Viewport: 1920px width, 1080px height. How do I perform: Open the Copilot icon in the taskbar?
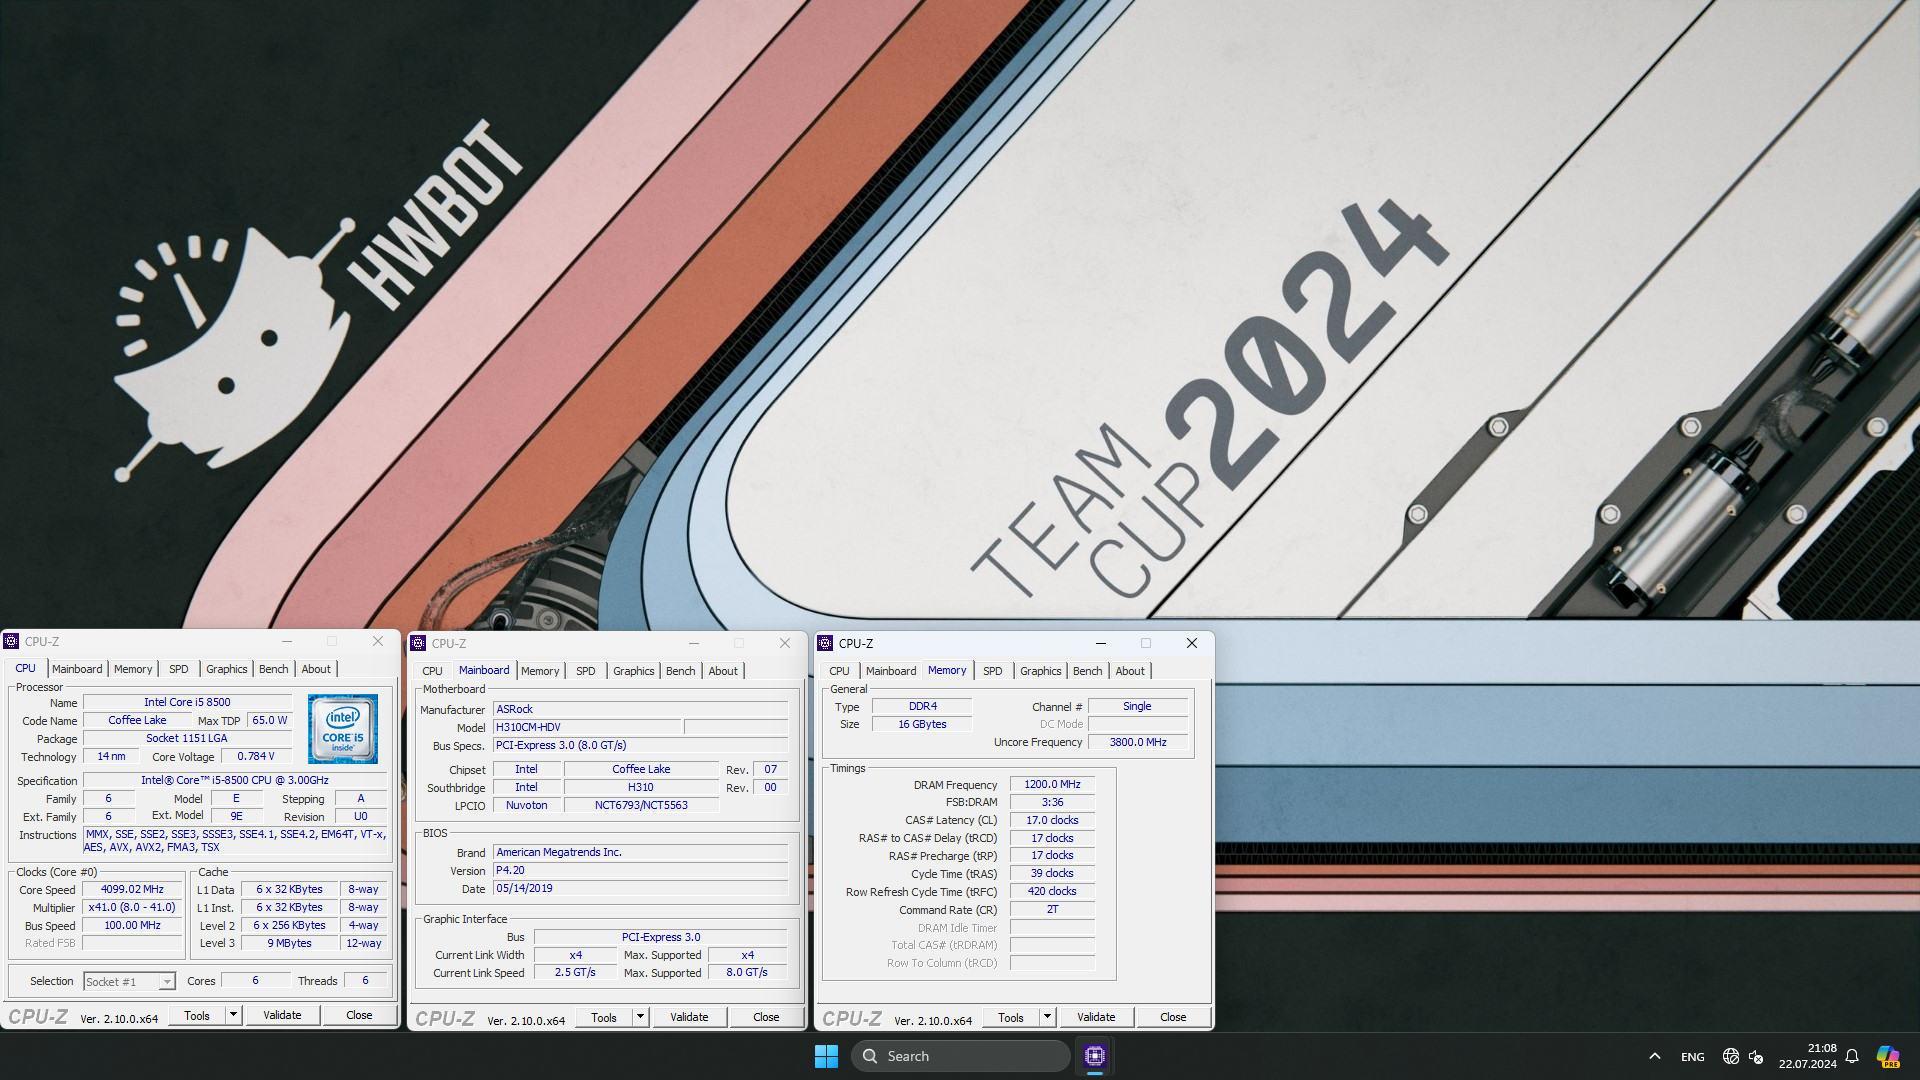[x=1888, y=1056]
